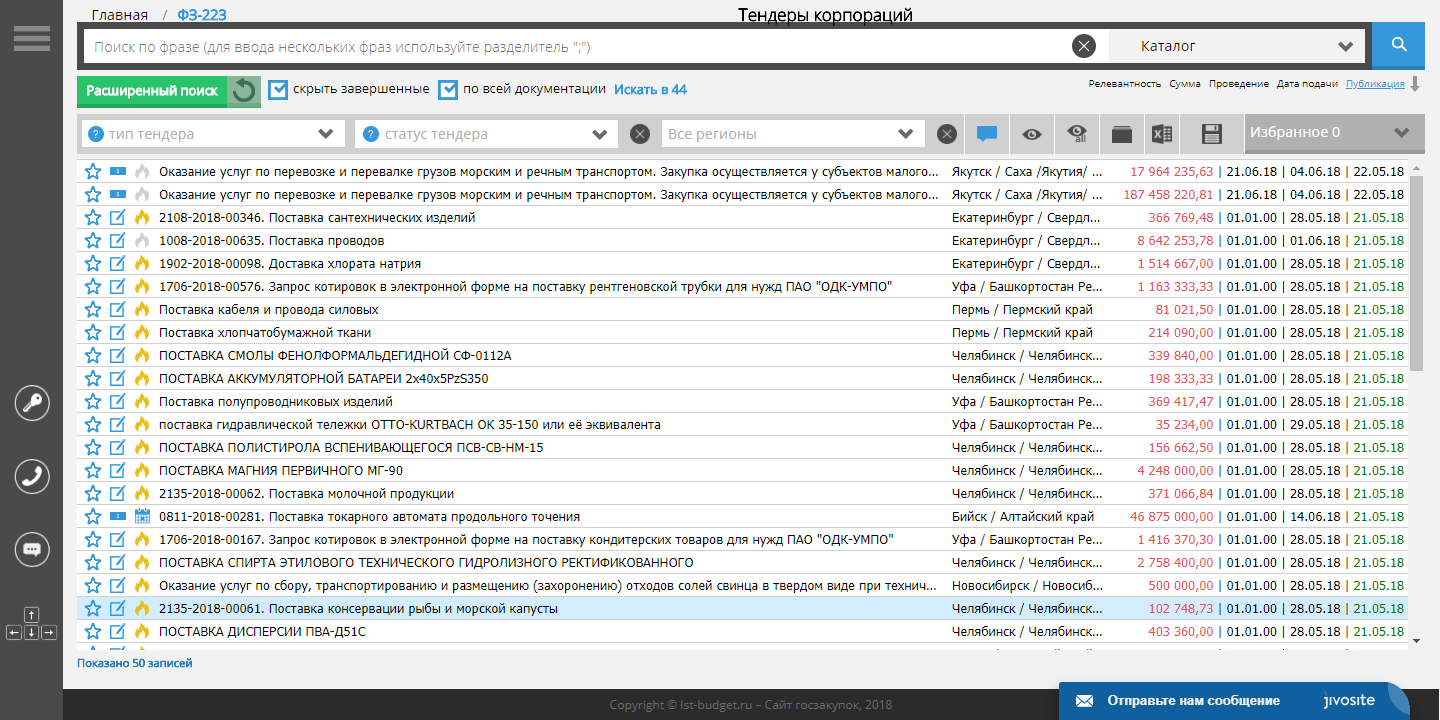
Task: Click the eye 'all' icon in toolbar
Action: click(1077, 134)
